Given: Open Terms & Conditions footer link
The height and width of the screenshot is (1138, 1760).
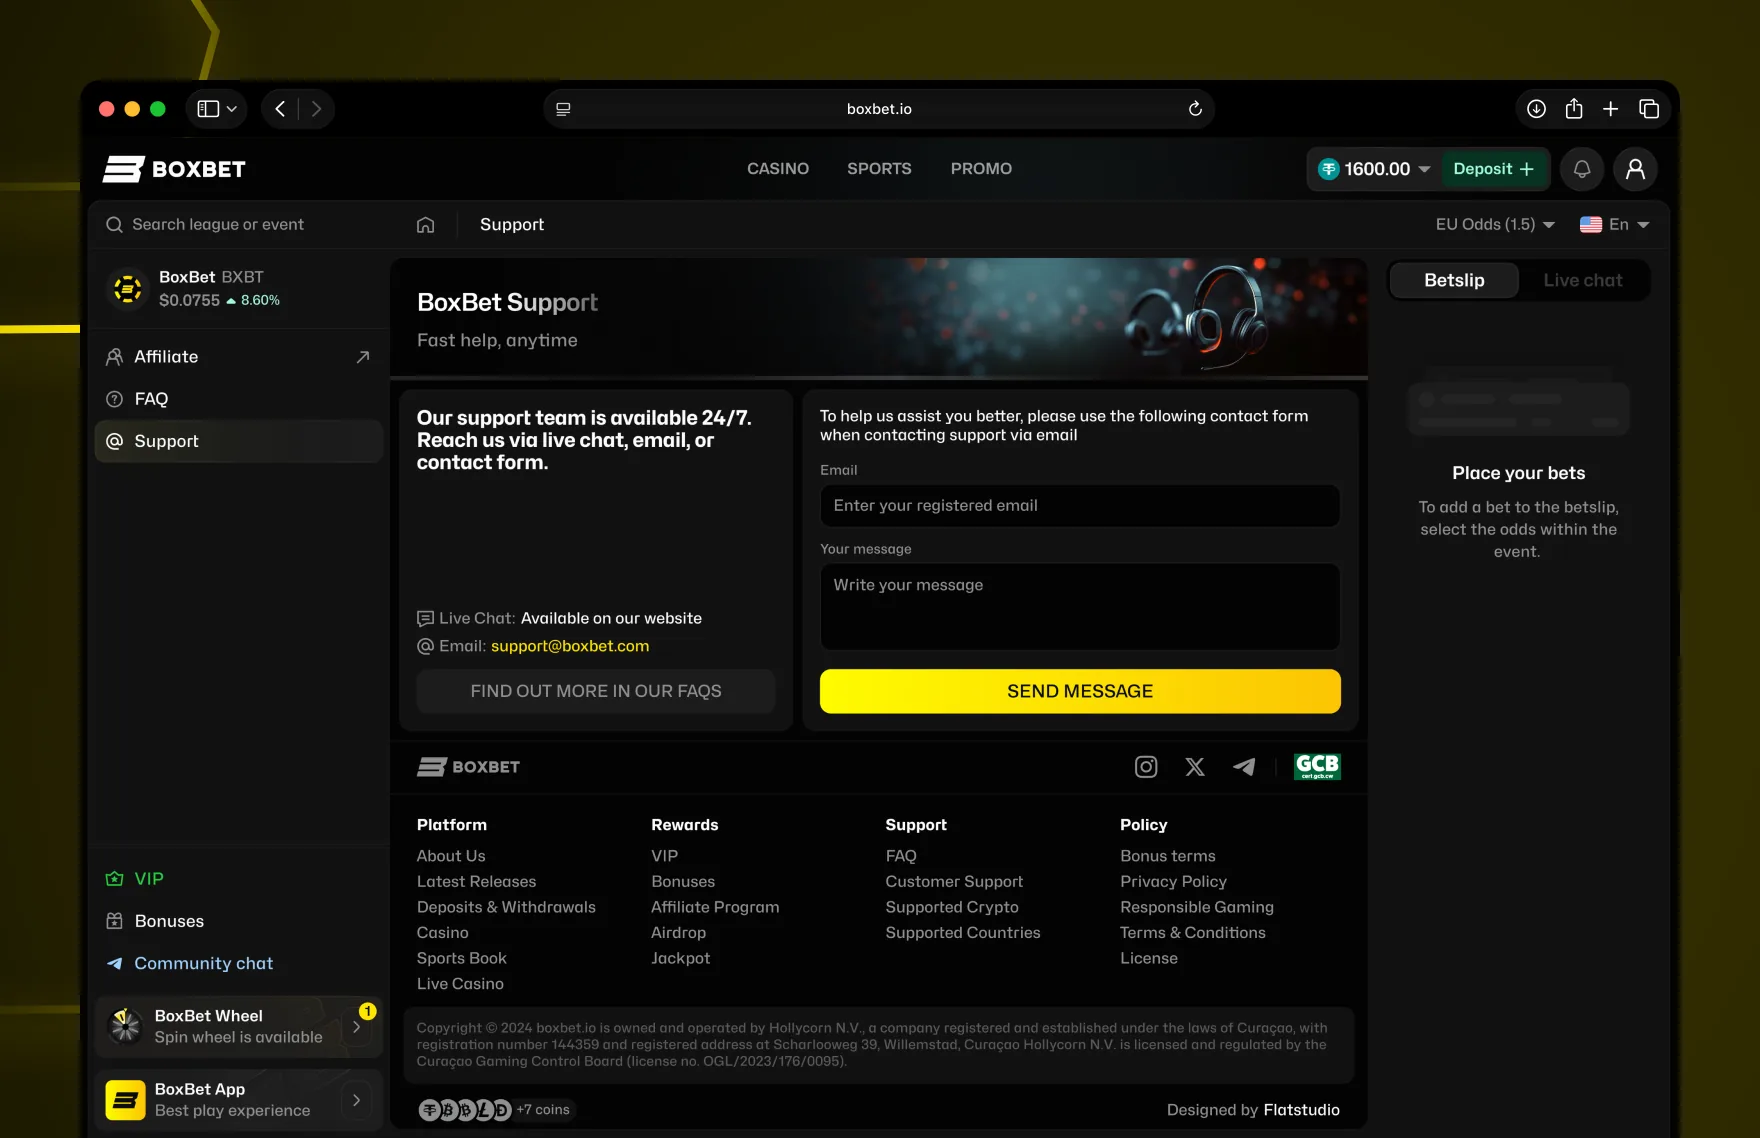Looking at the screenshot, I should tap(1193, 933).
